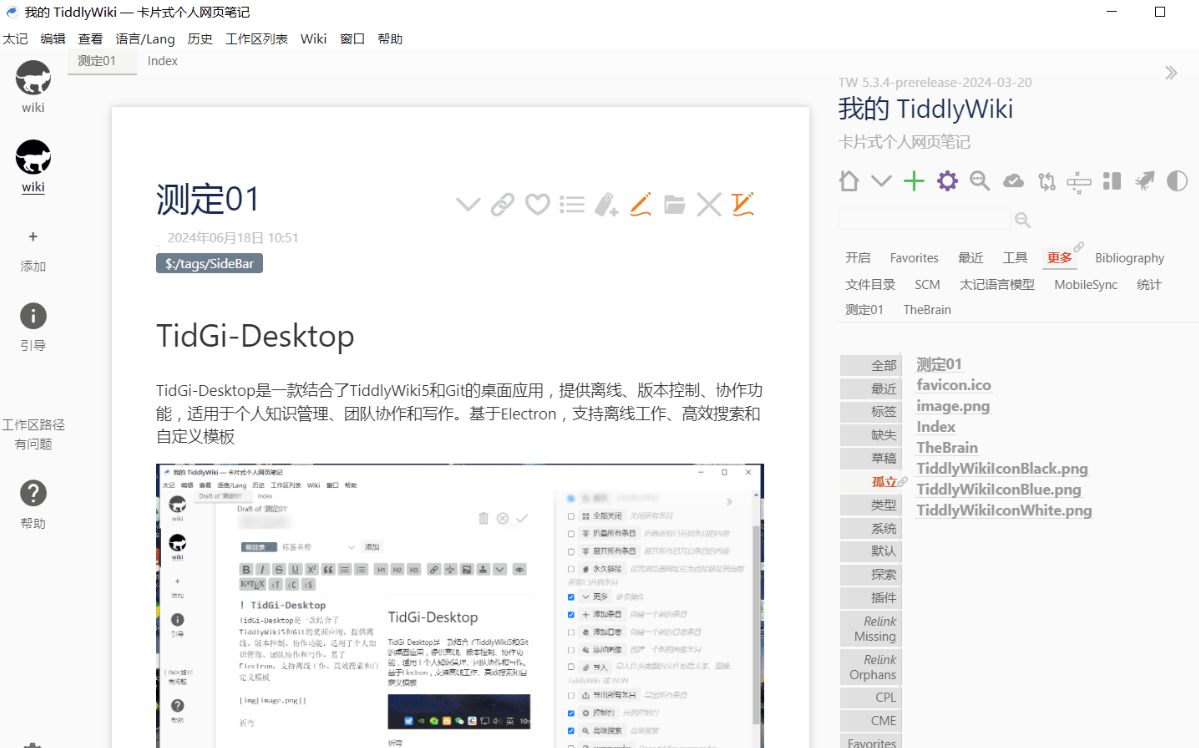The width and height of the screenshot is (1199, 748).
Task: Click the fold-all tiddlers icon
Action: coord(1079,182)
